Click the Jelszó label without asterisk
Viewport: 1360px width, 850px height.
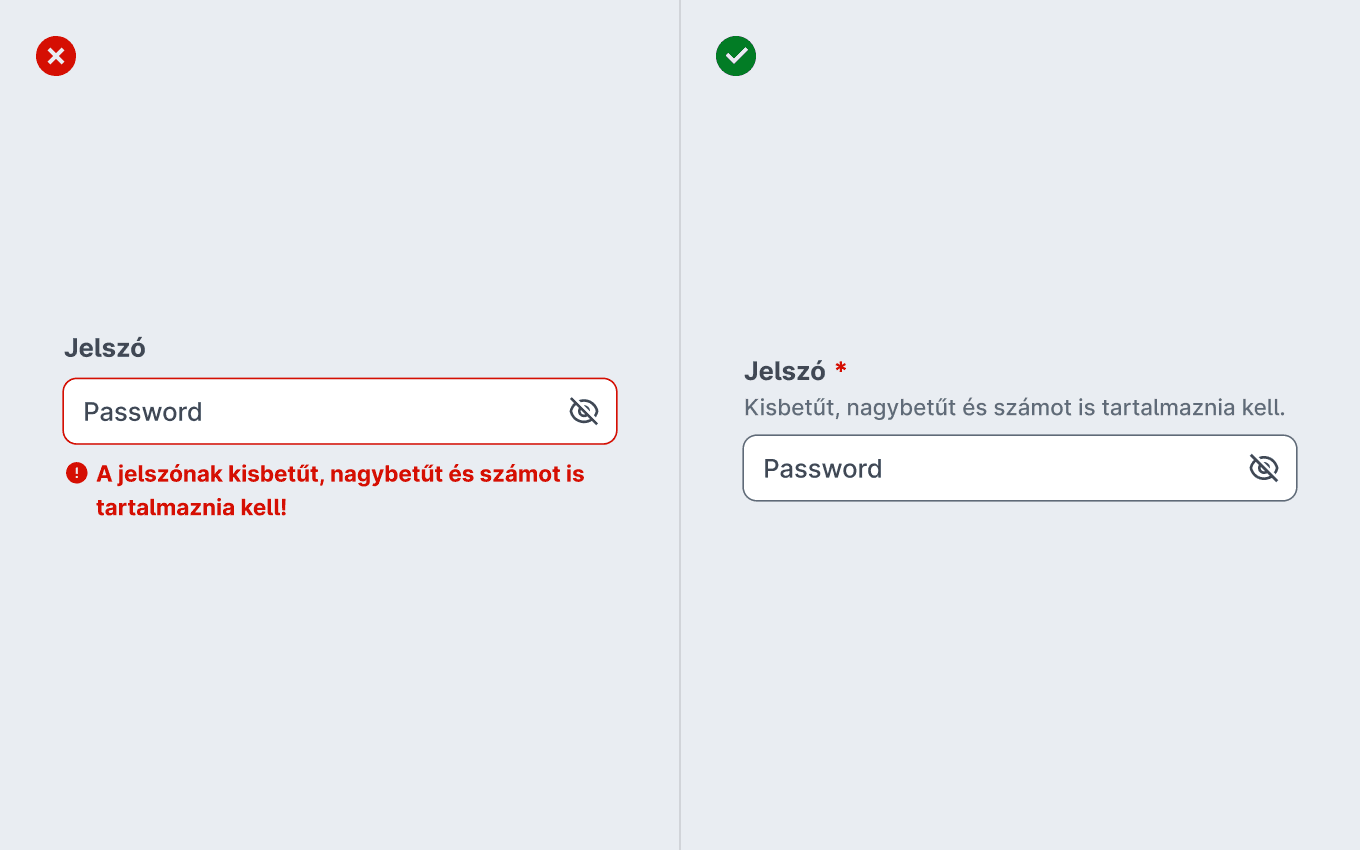coord(105,348)
